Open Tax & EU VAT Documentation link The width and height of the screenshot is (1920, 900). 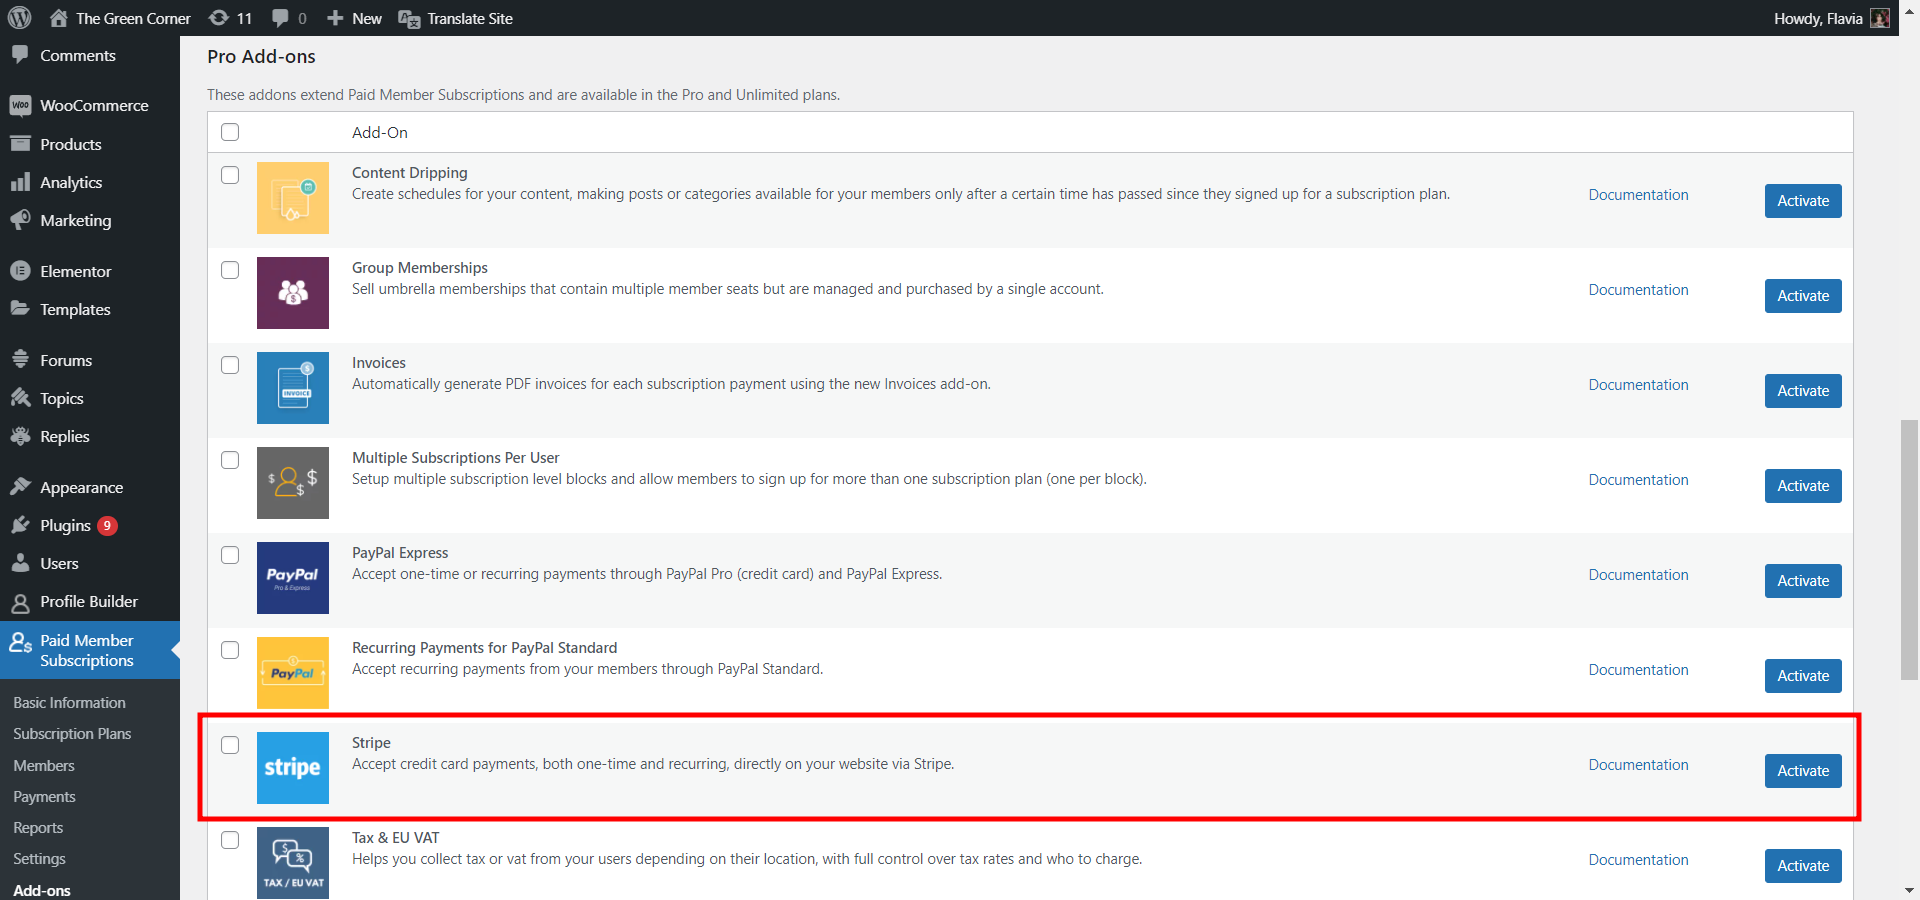point(1638,860)
